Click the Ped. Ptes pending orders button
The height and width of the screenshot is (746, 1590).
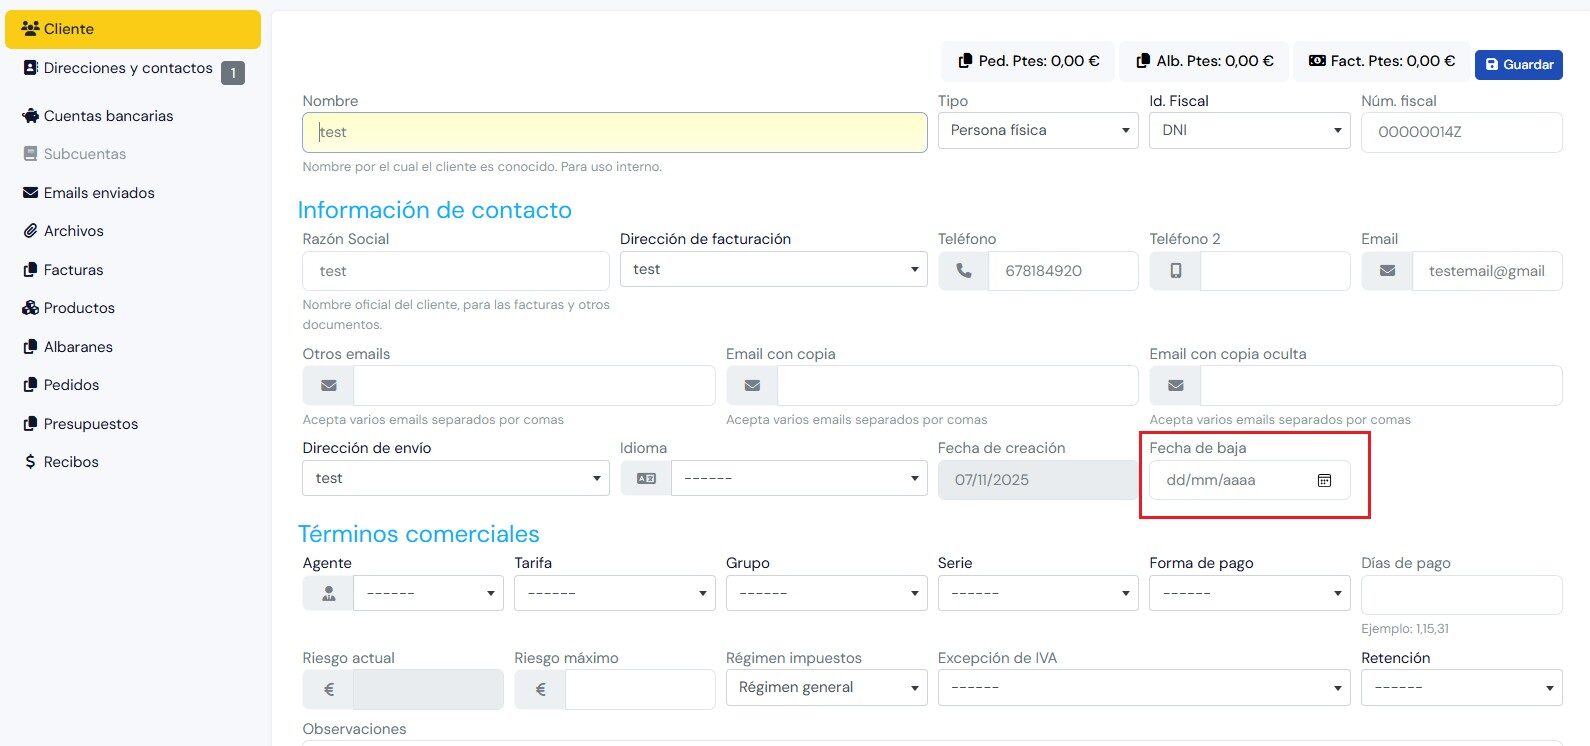click(1028, 62)
